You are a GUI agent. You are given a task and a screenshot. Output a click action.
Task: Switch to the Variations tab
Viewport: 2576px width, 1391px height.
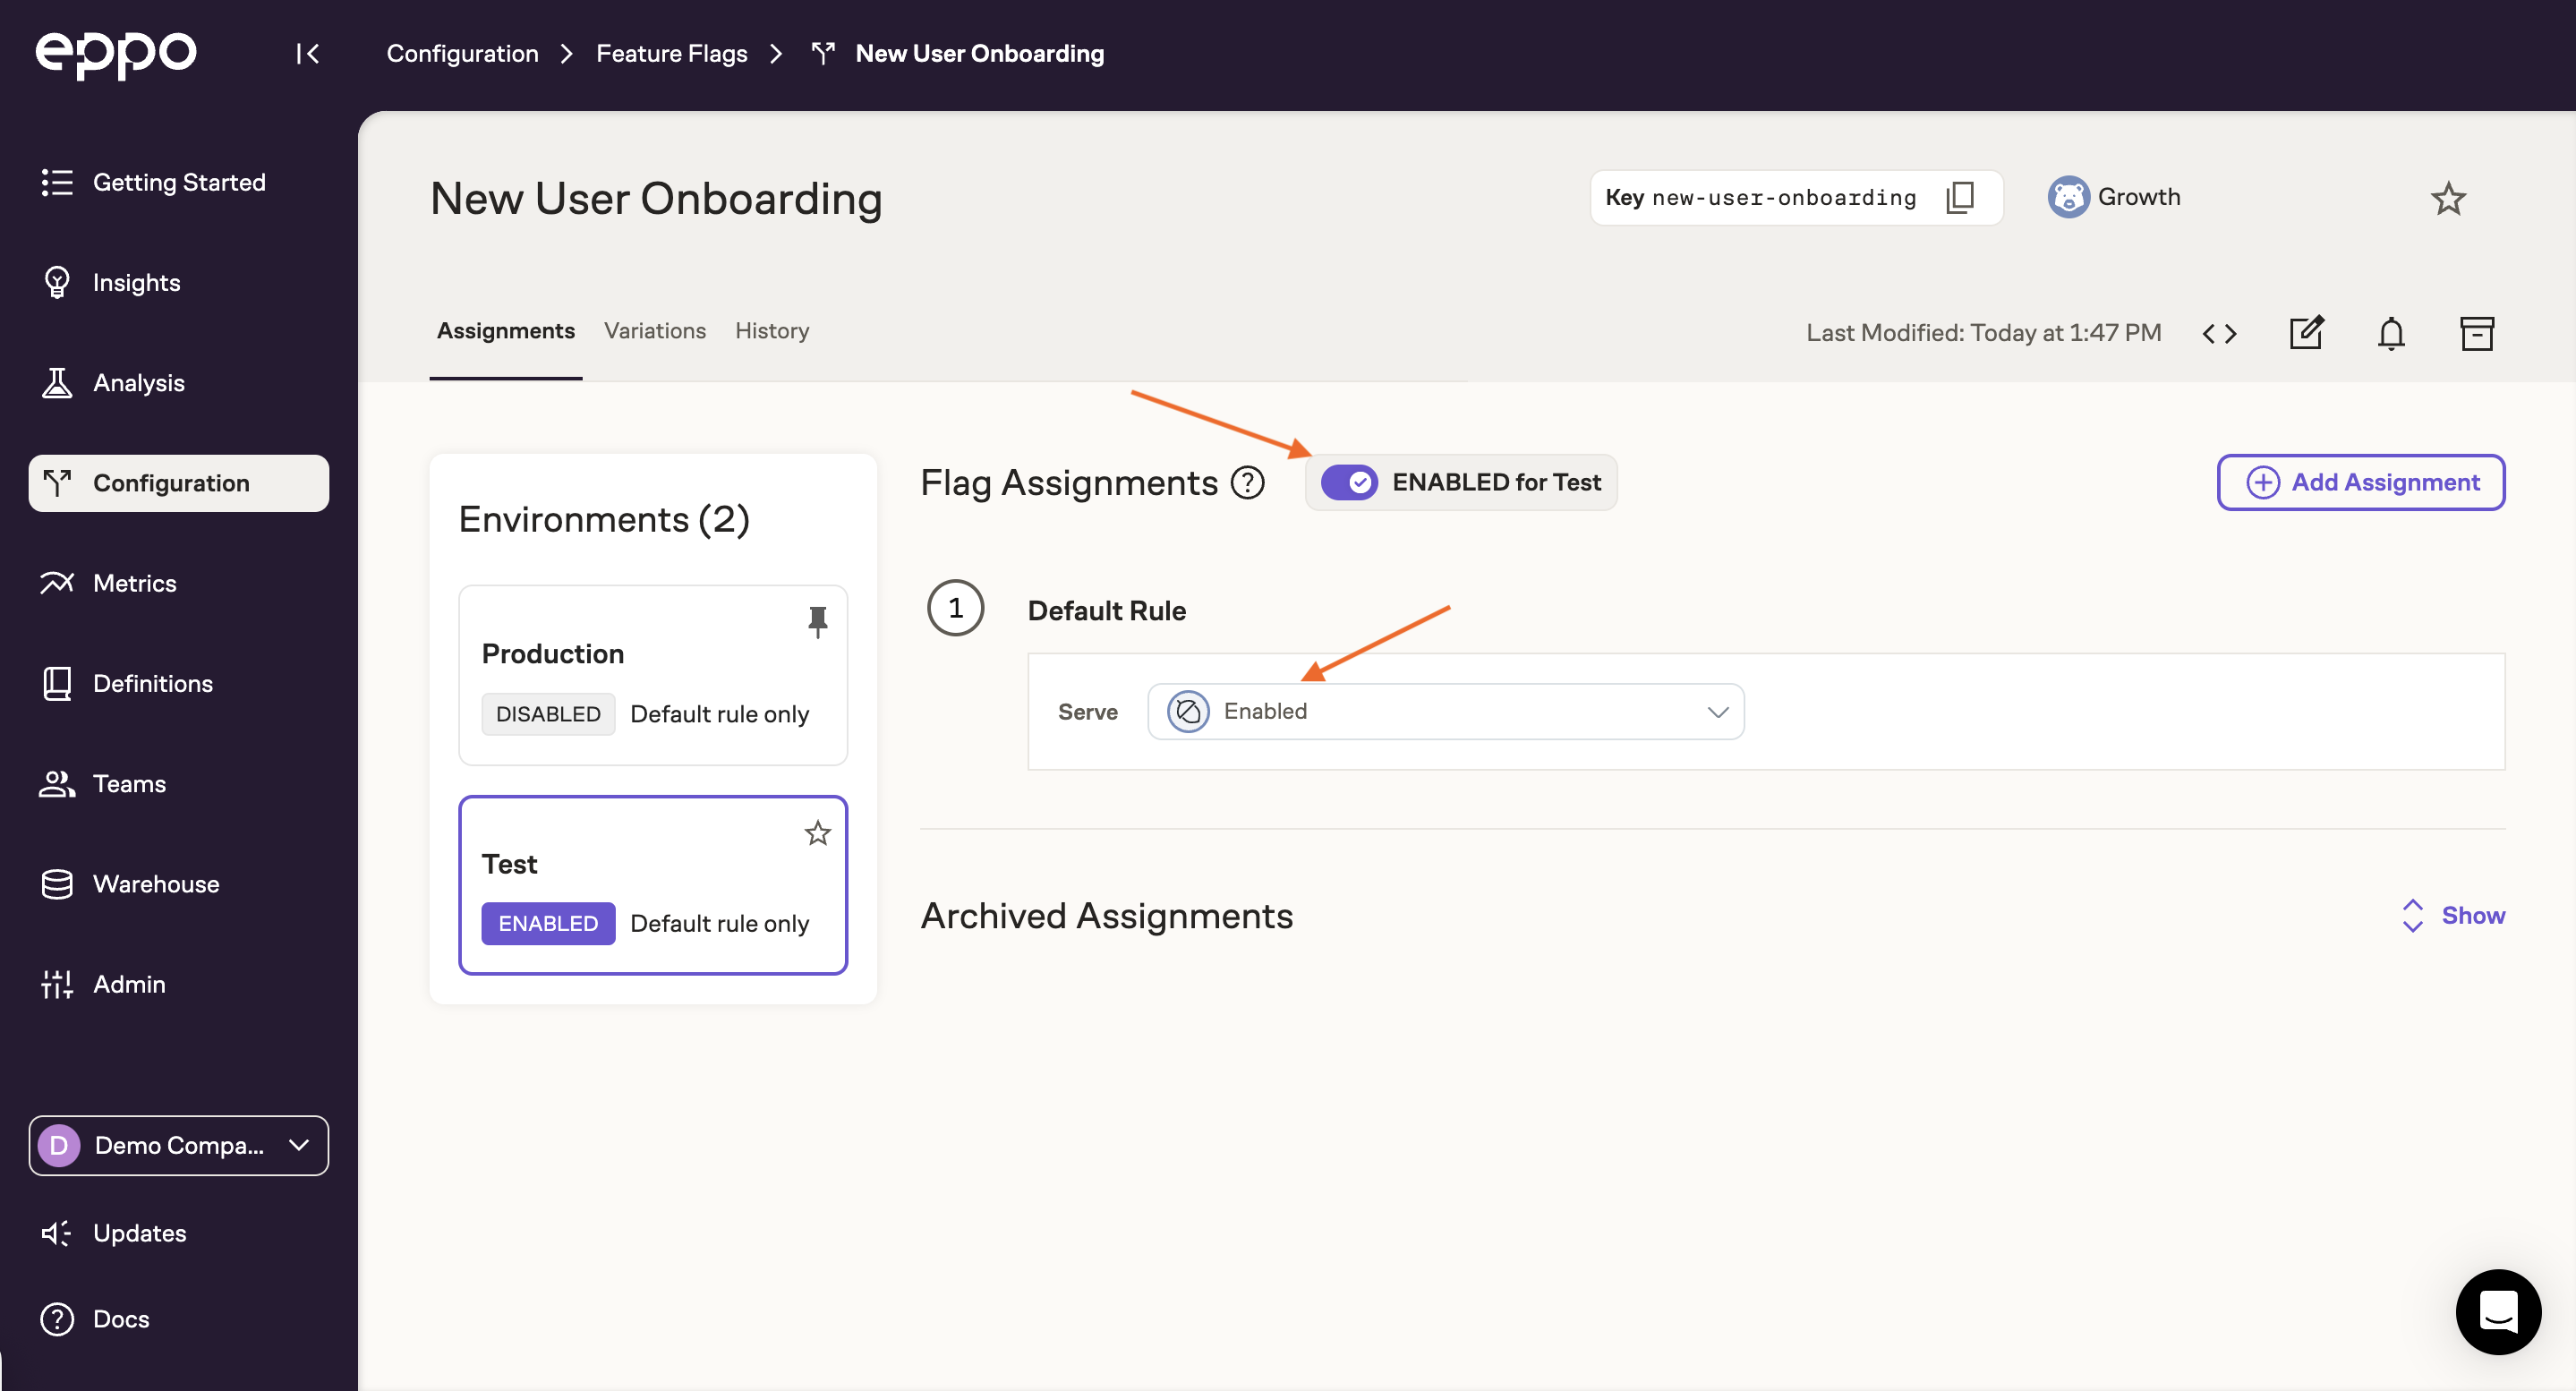point(654,330)
